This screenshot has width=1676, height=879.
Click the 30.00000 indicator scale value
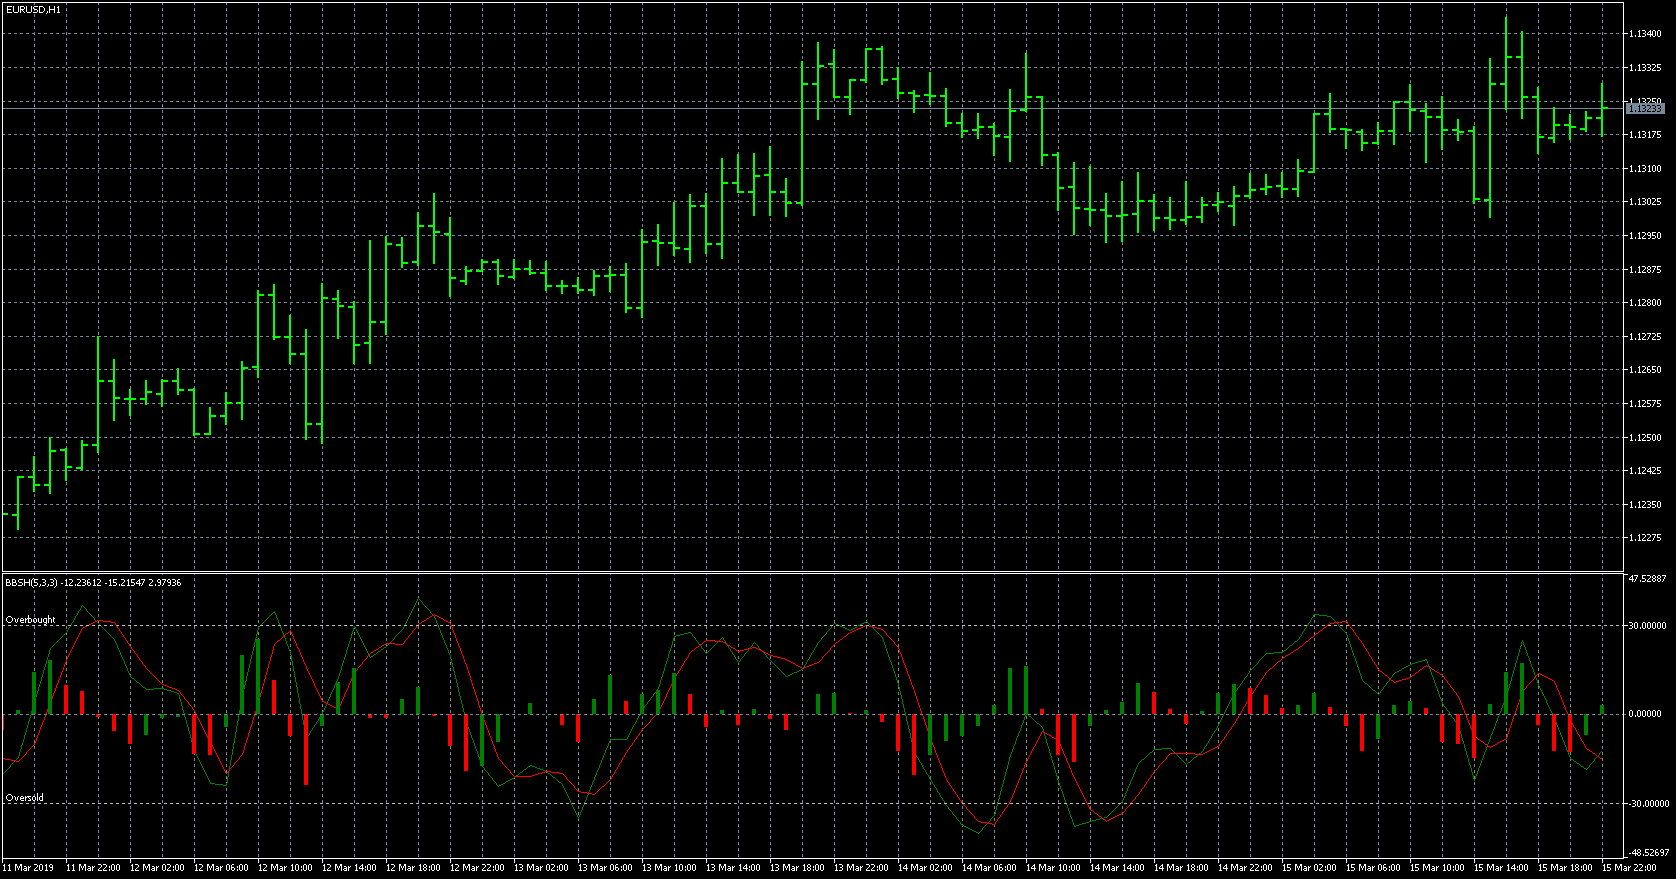(1647, 626)
